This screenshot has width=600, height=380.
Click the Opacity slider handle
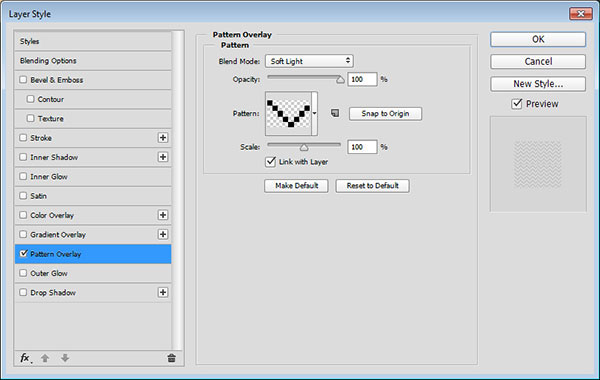340,80
